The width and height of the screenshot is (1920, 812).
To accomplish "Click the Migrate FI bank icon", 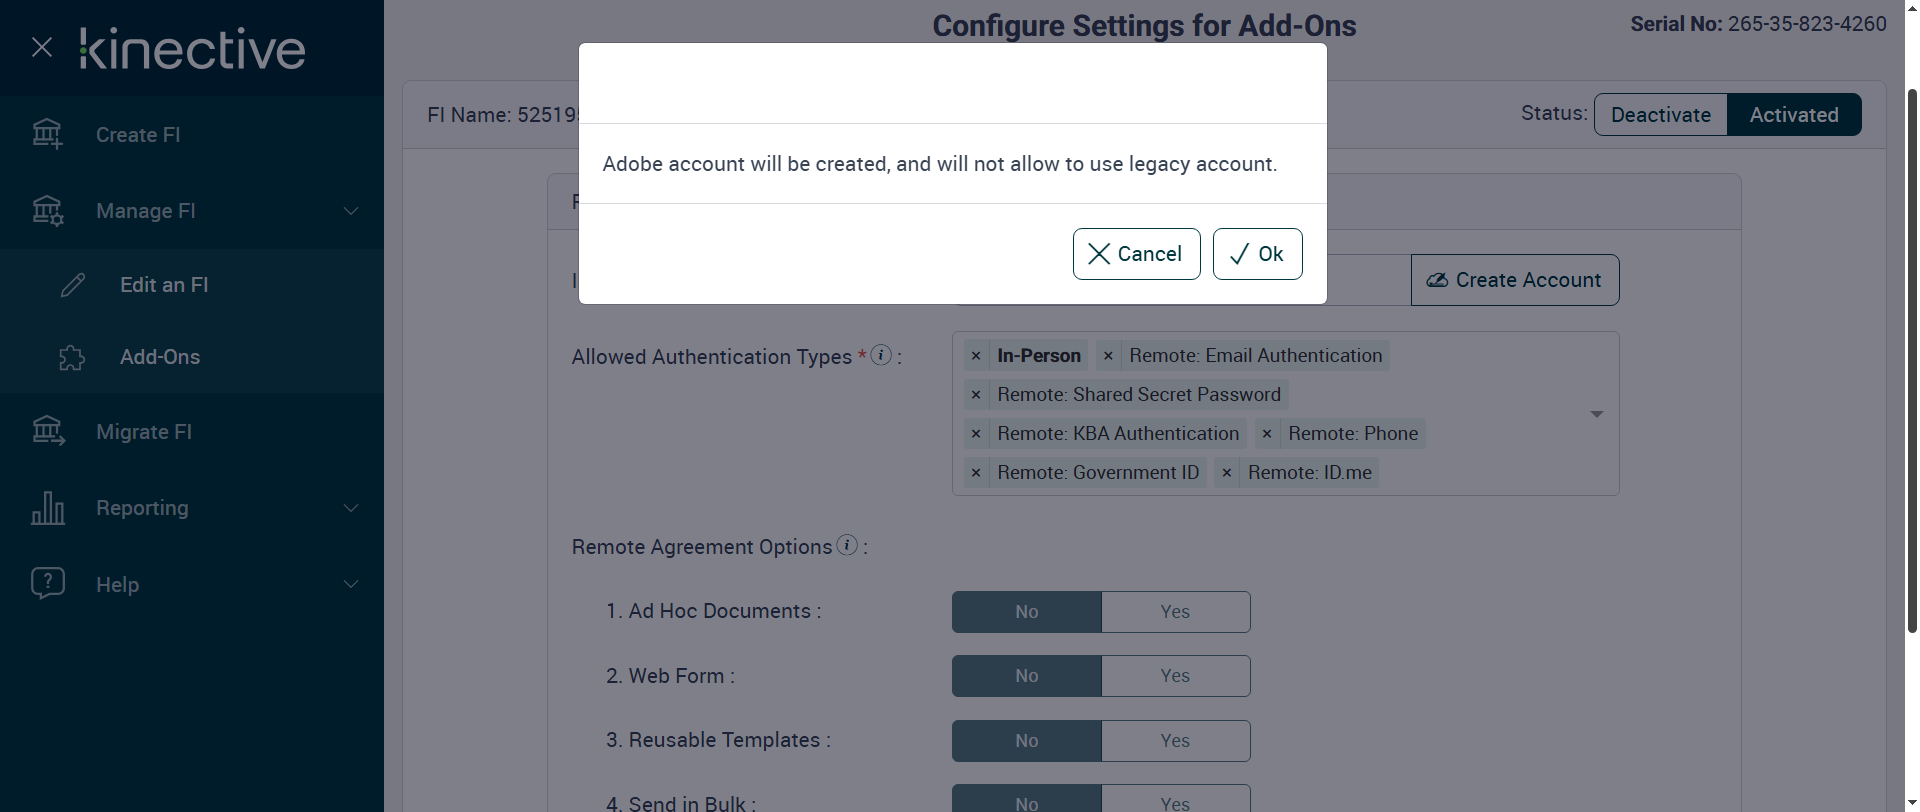I will point(47,431).
